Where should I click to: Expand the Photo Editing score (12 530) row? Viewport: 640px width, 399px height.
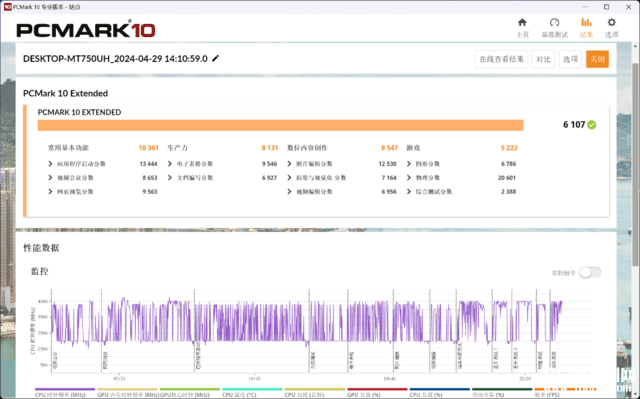(x=342, y=164)
